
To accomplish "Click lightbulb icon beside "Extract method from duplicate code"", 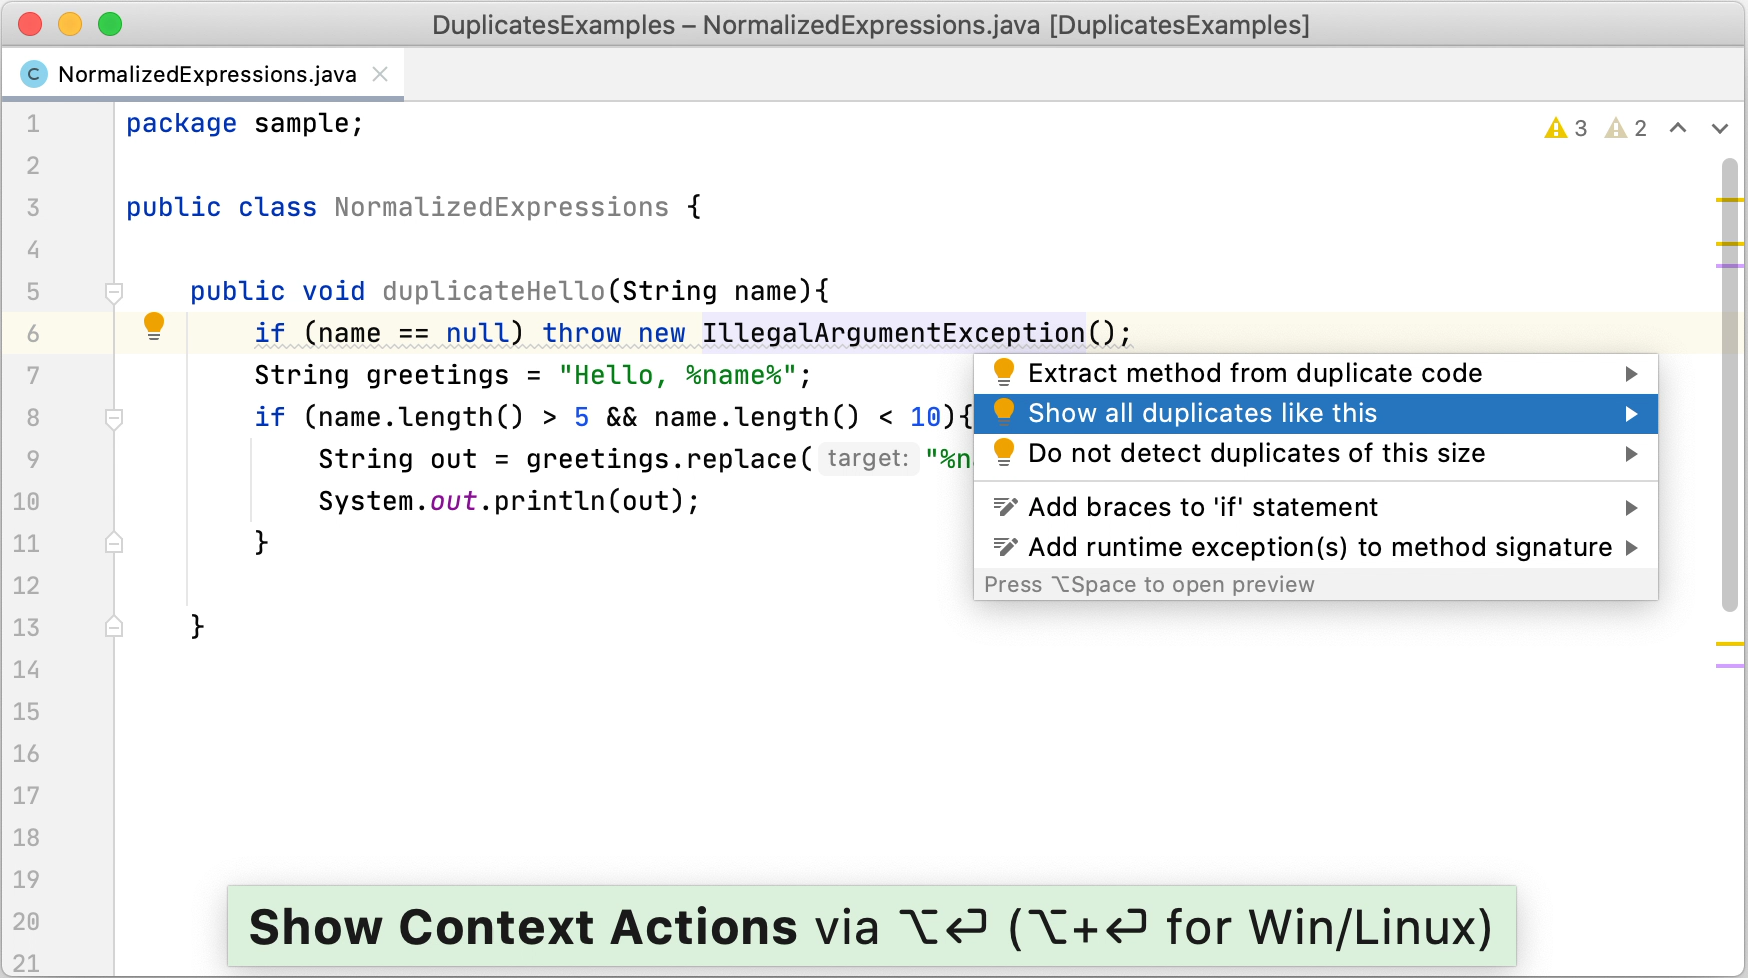I will pyautogui.click(x=1003, y=371).
